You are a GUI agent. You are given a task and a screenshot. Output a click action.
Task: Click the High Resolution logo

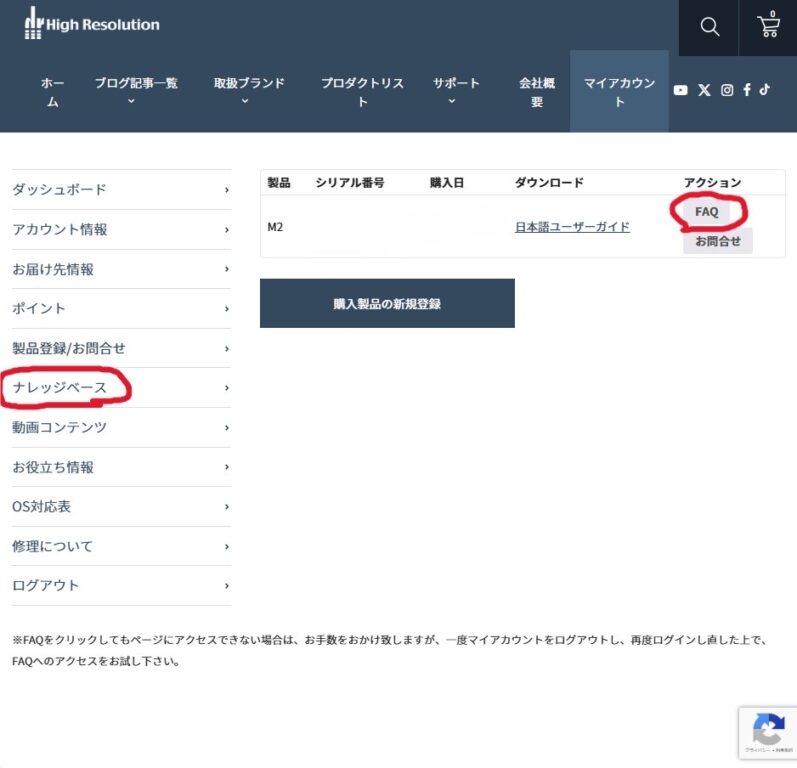coord(92,24)
